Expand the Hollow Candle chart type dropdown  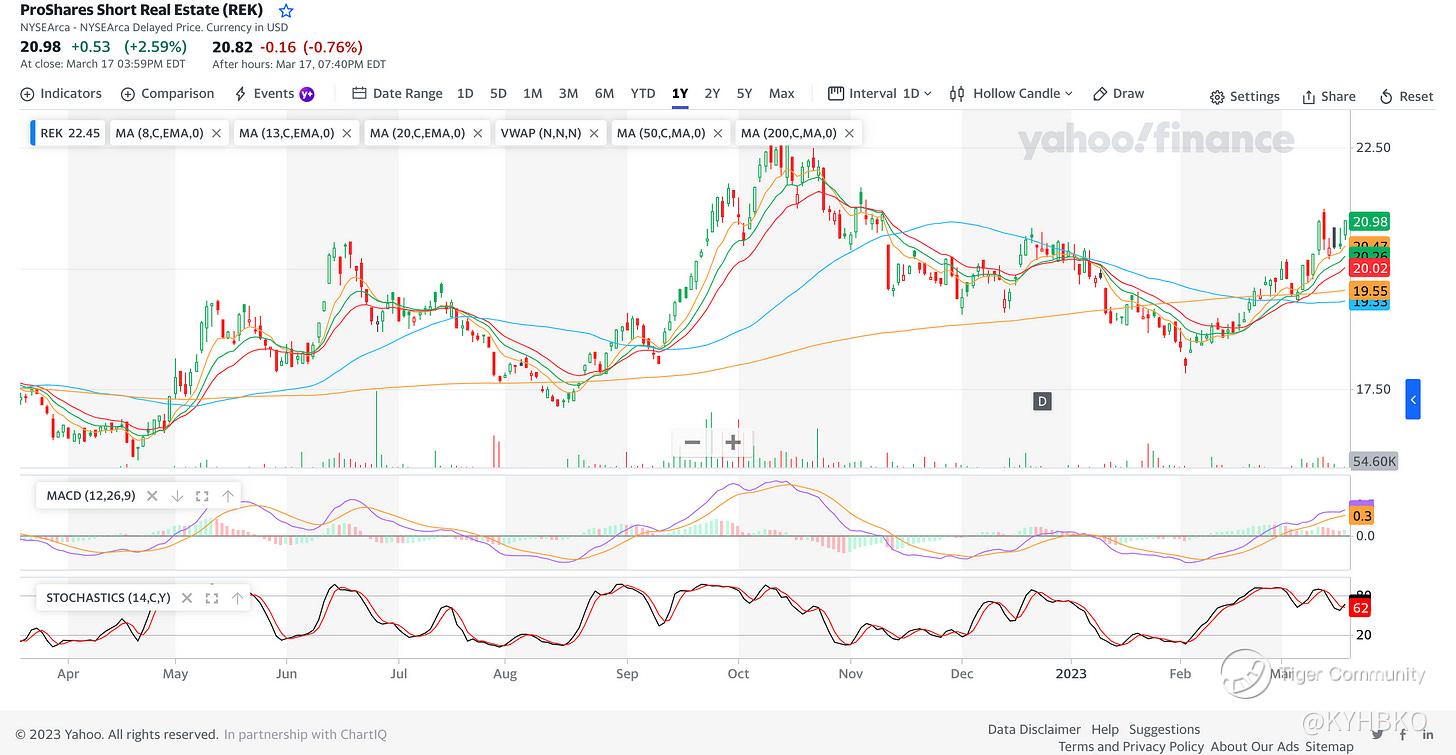(x=1011, y=93)
